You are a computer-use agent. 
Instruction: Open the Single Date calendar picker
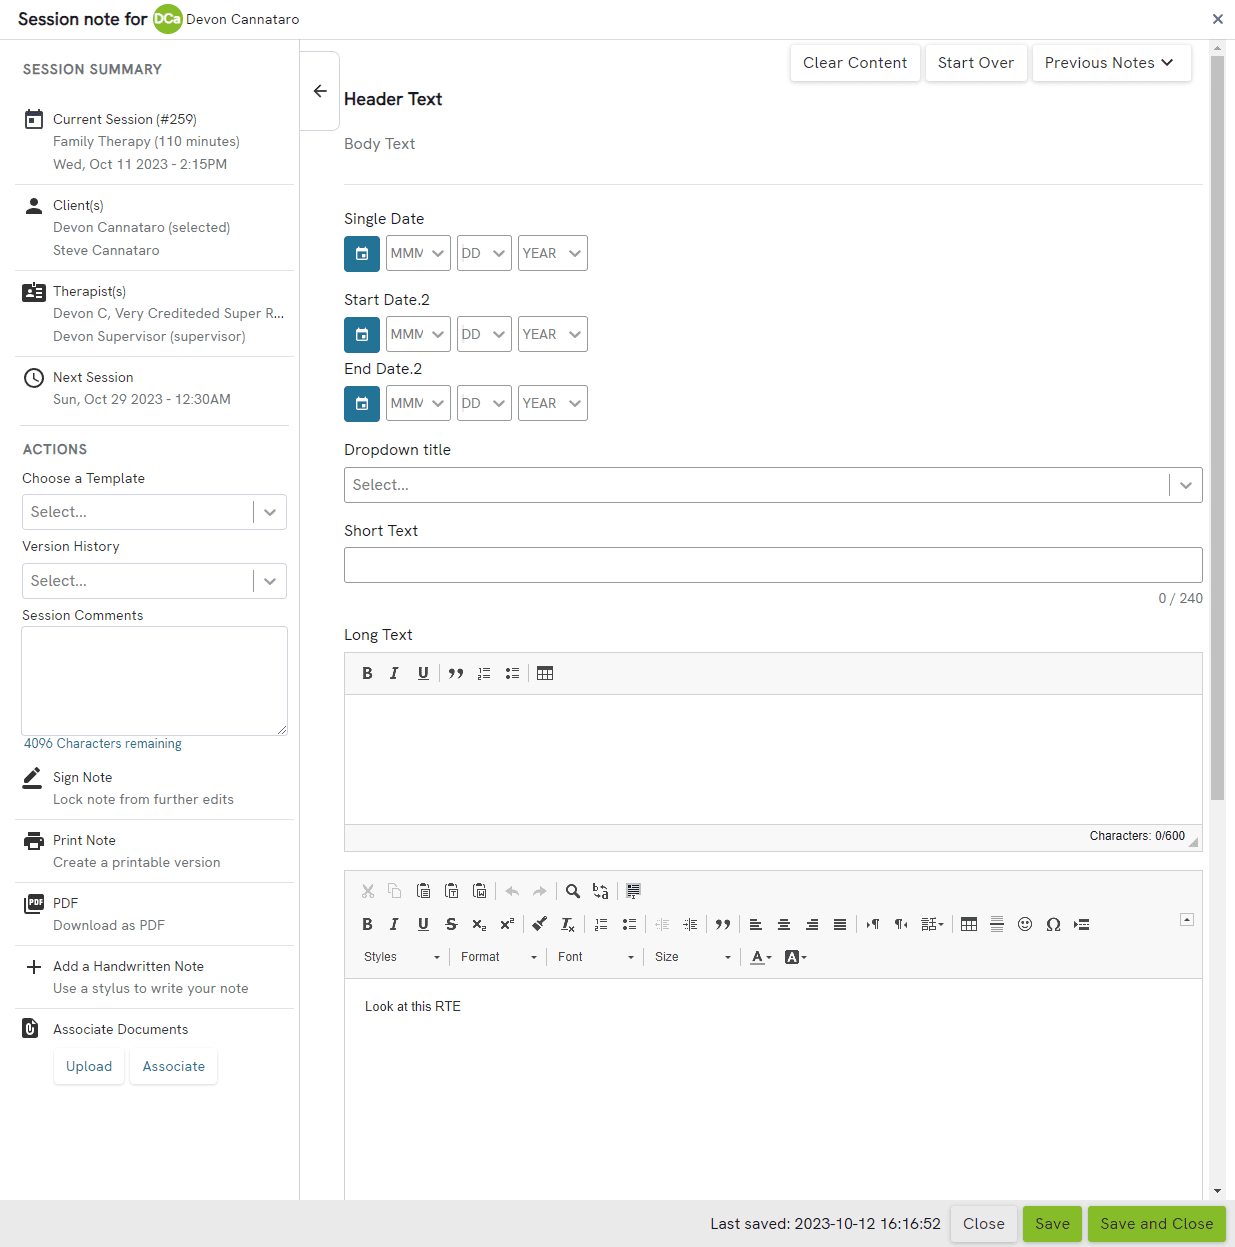362,253
